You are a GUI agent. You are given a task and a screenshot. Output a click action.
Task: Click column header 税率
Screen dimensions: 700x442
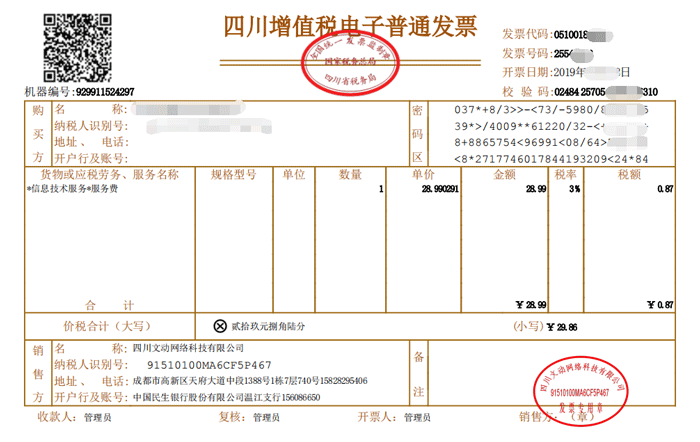point(565,175)
